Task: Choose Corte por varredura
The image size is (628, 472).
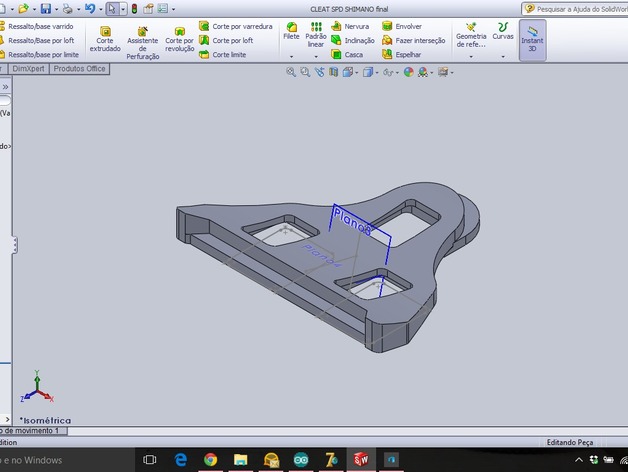Action: tap(236, 26)
